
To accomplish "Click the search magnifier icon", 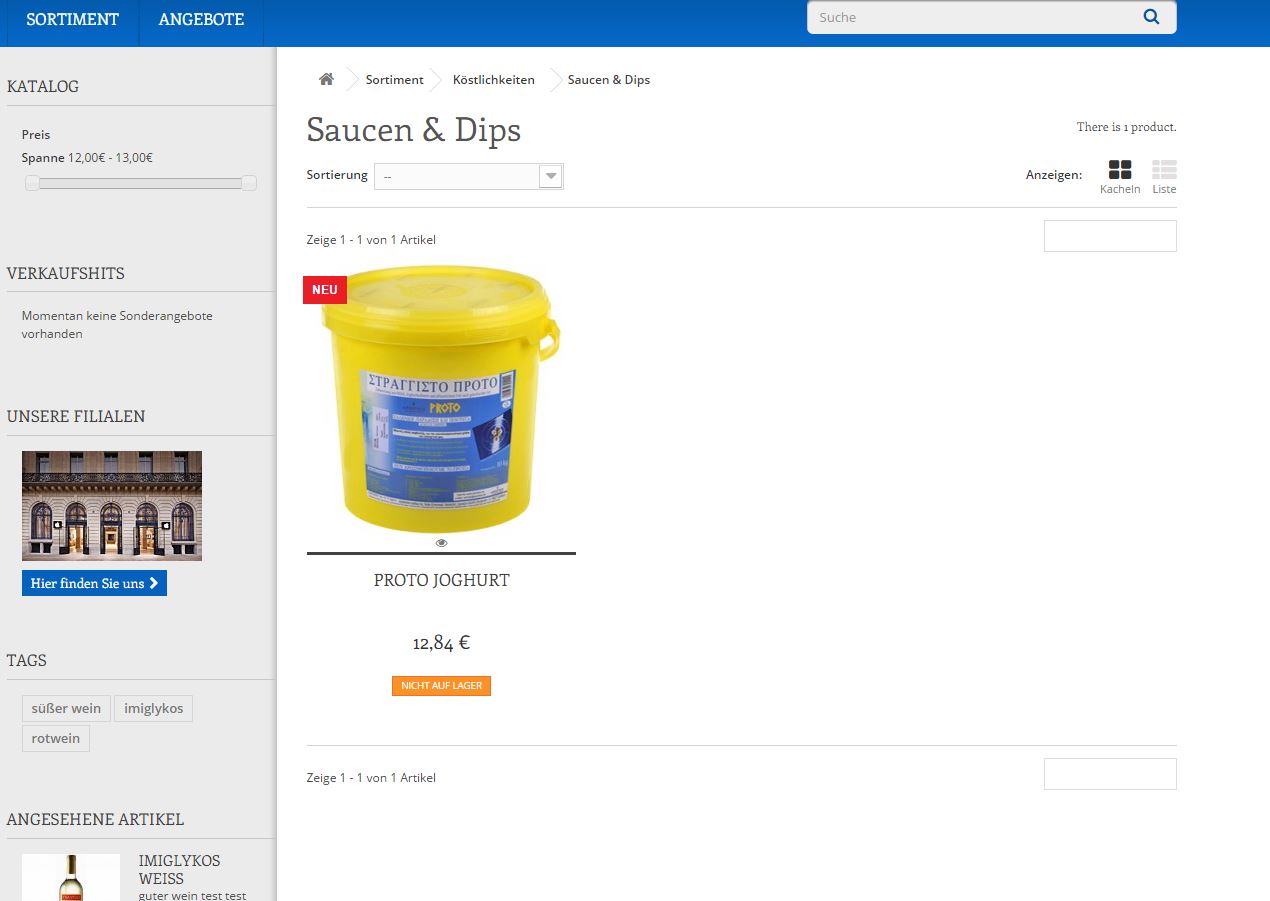I will pyautogui.click(x=1151, y=17).
